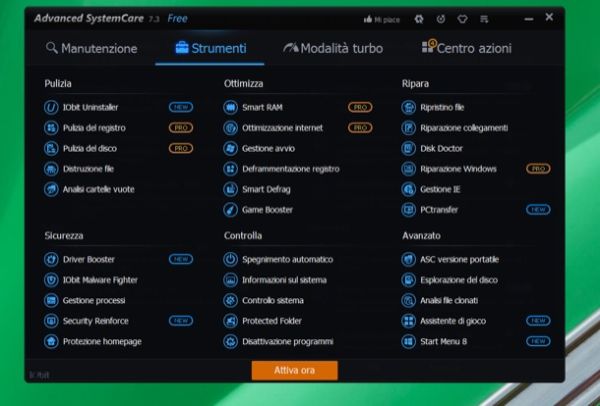Click the "Game Booster" label
The height and width of the screenshot is (406, 600).
coord(267,210)
